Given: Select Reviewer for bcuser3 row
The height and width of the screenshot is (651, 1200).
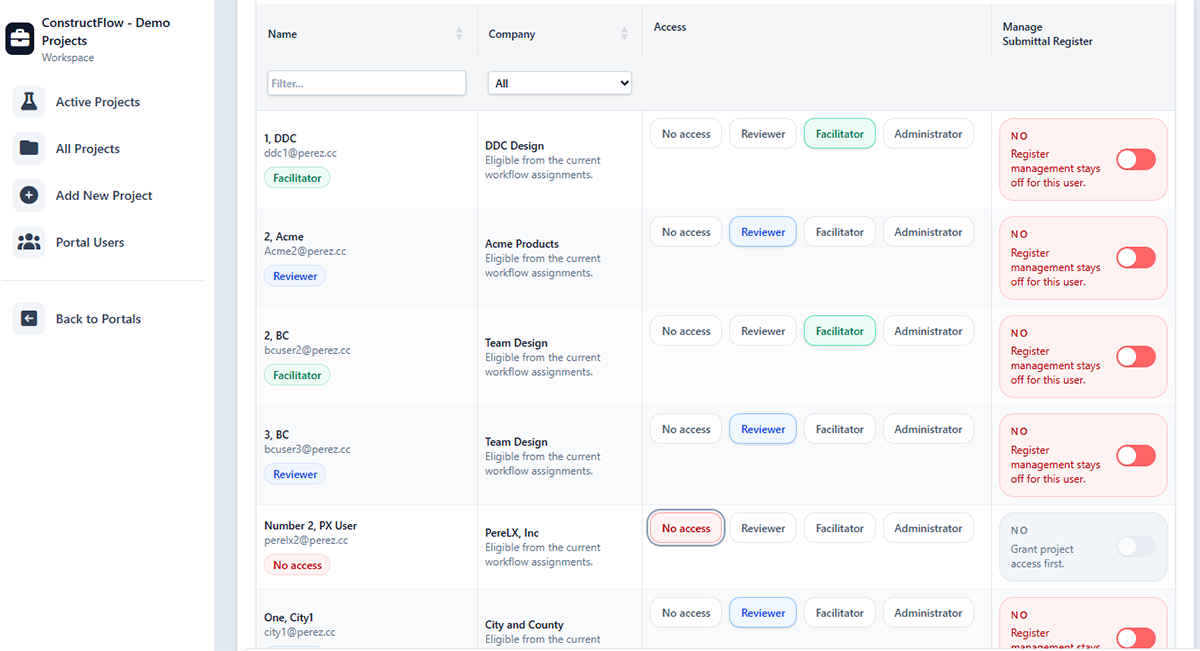Looking at the screenshot, I should click(x=763, y=429).
